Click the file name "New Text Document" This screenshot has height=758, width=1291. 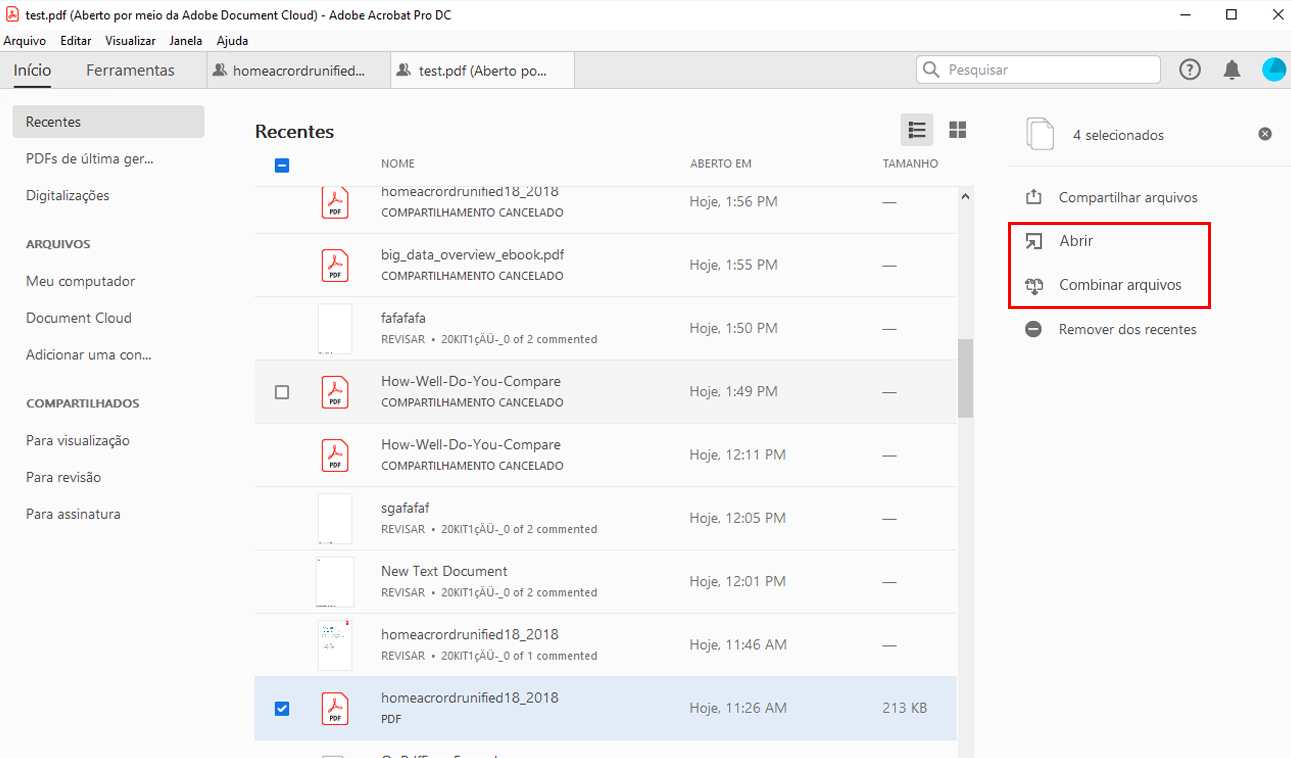(x=444, y=571)
